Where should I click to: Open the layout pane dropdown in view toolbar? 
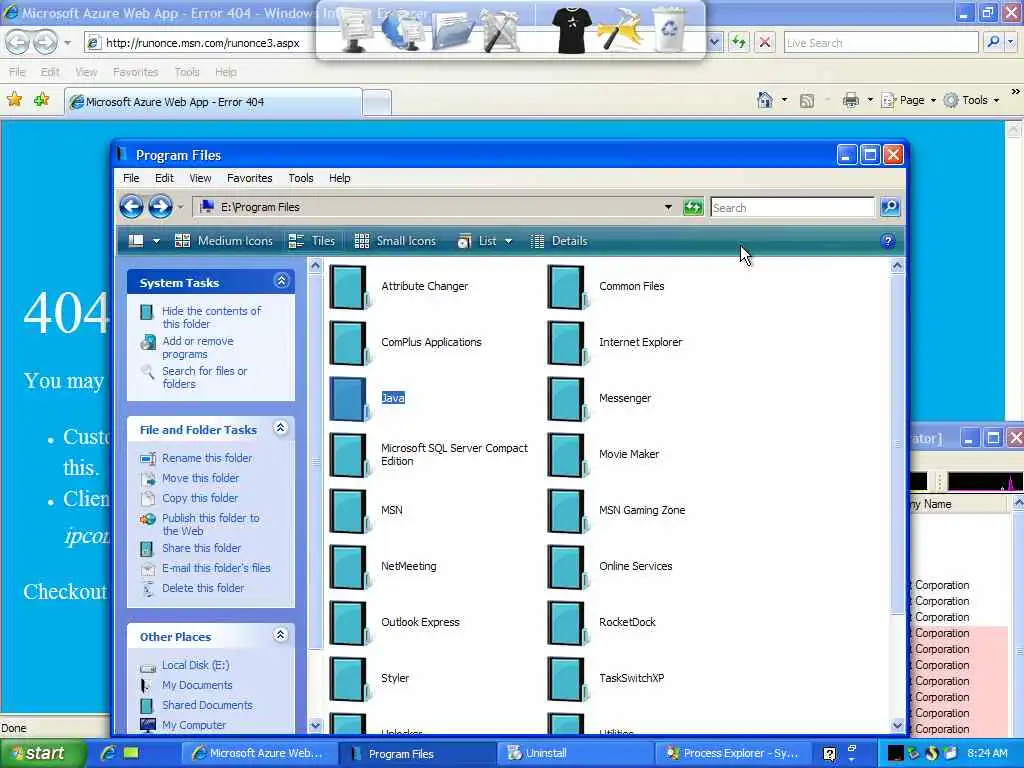point(156,242)
